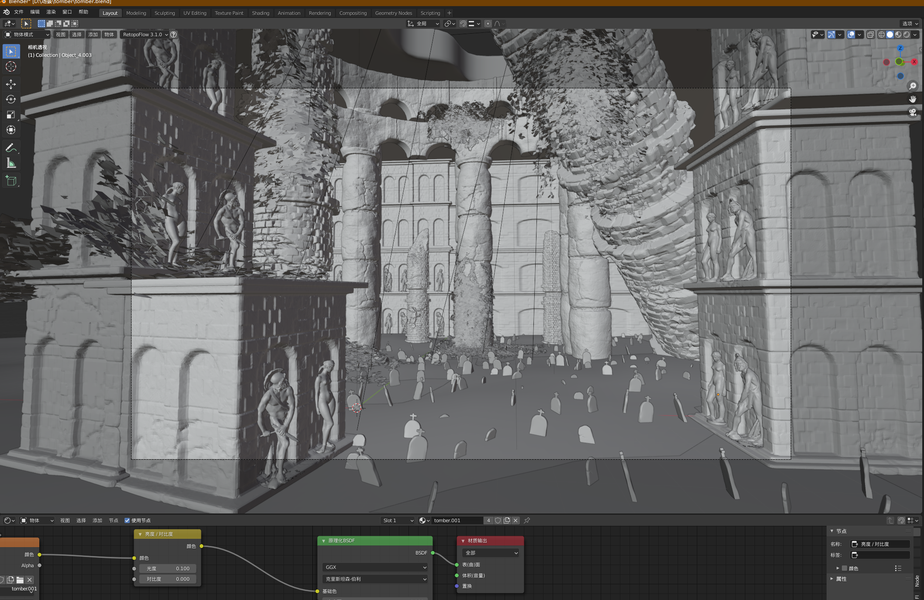The height and width of the screenshot is (600, 924).
Task: Toggle the Use Nodes checkbox
Action: point(127,520)
